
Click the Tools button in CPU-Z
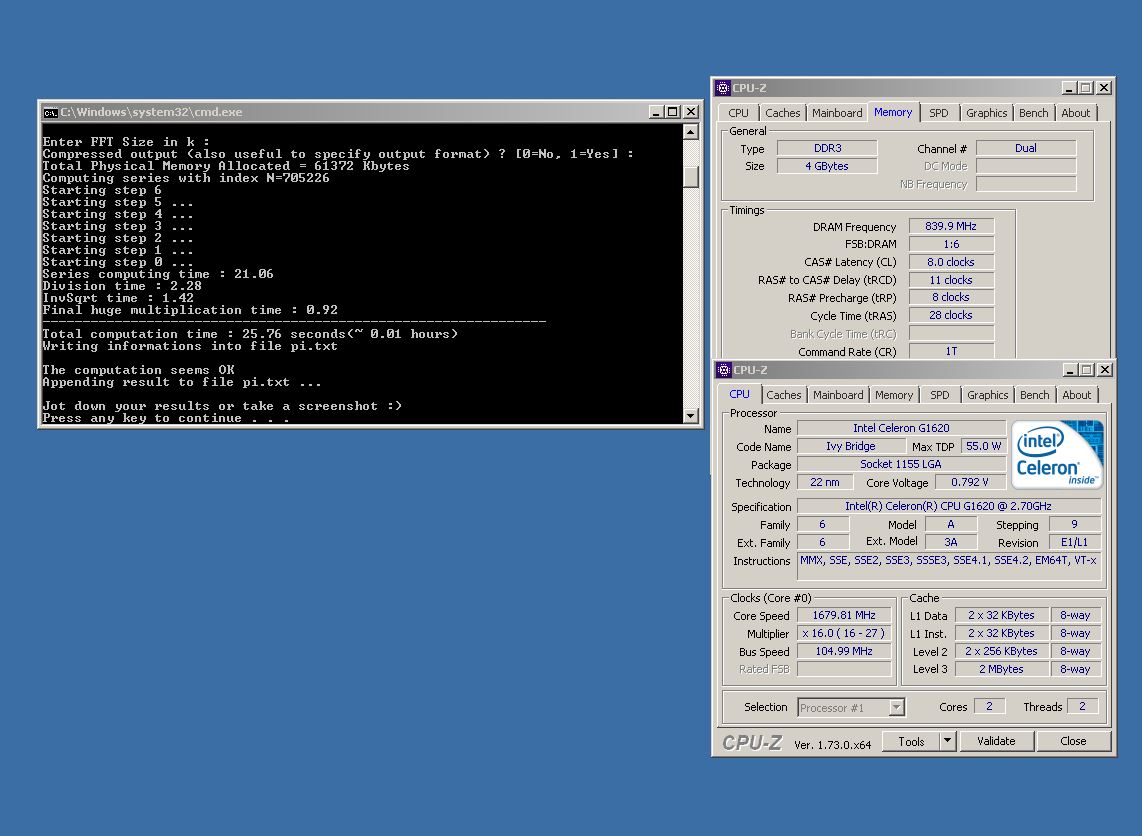pos(911,741)
